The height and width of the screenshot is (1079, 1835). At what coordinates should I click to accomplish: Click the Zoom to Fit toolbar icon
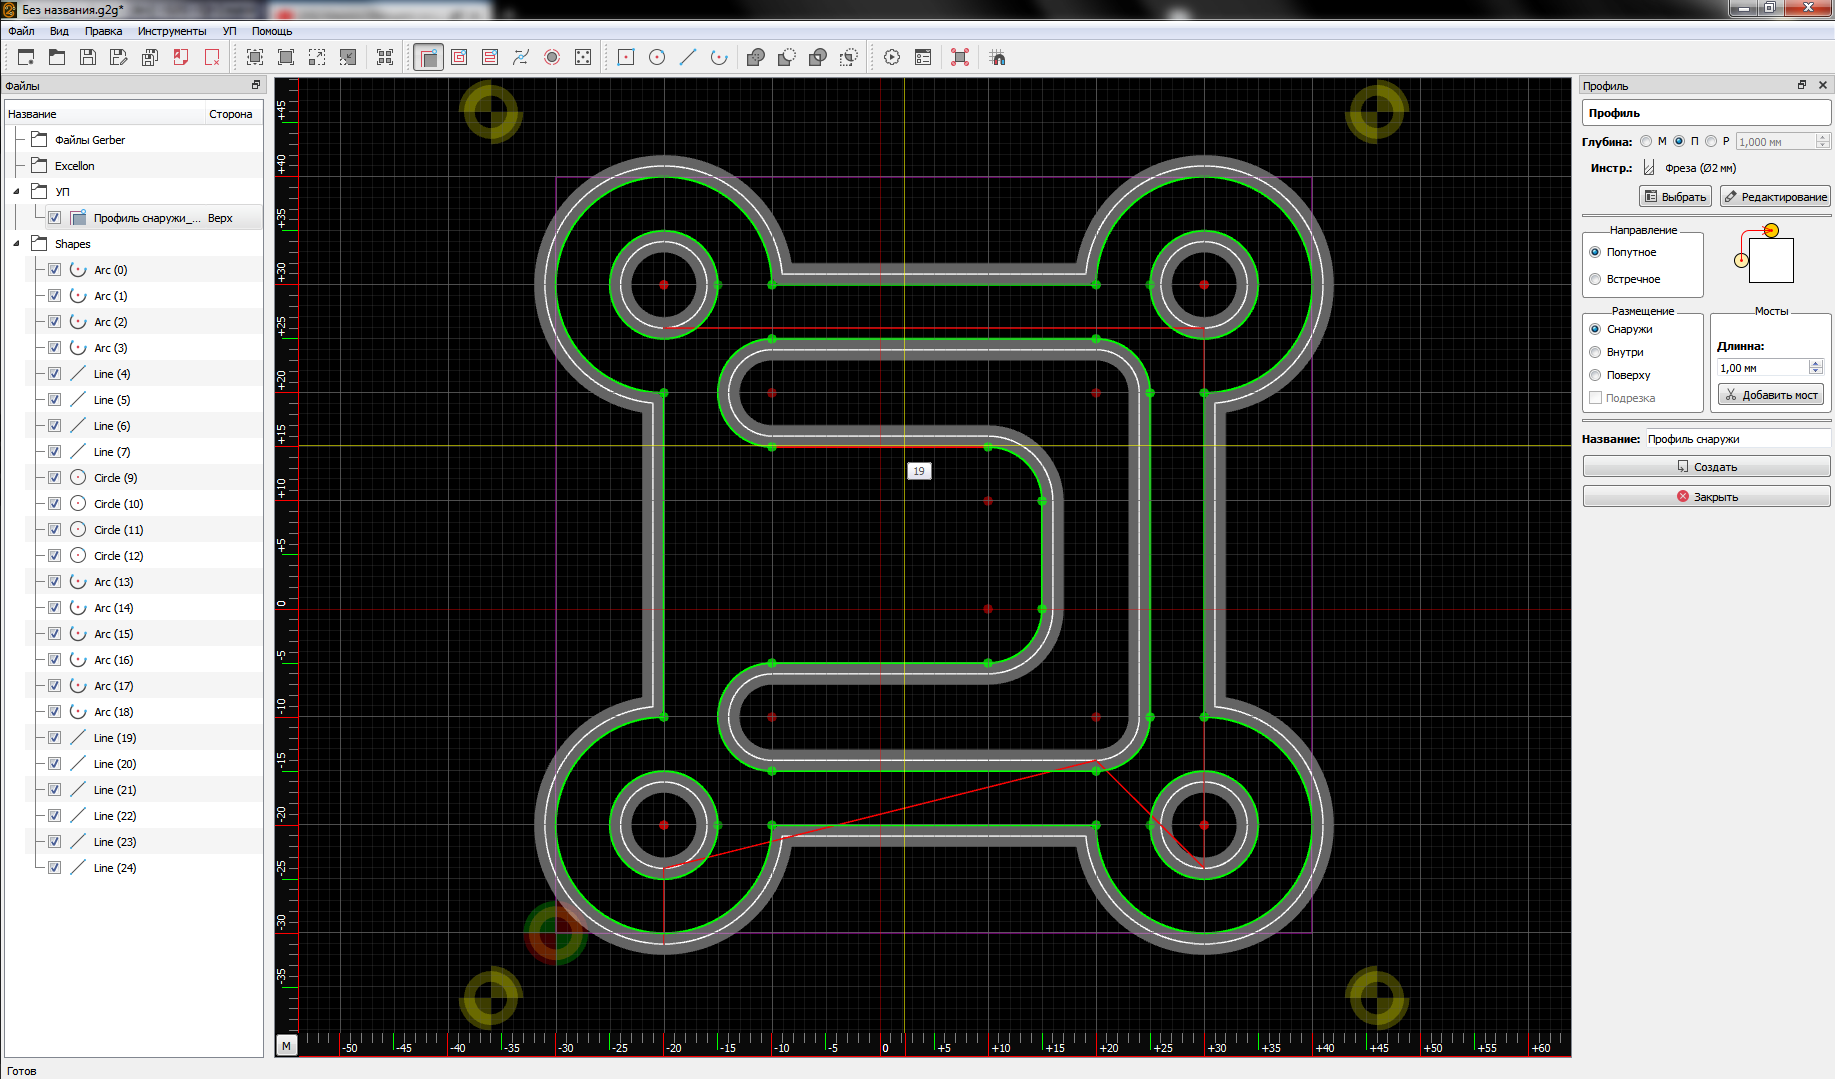(255, 57)
